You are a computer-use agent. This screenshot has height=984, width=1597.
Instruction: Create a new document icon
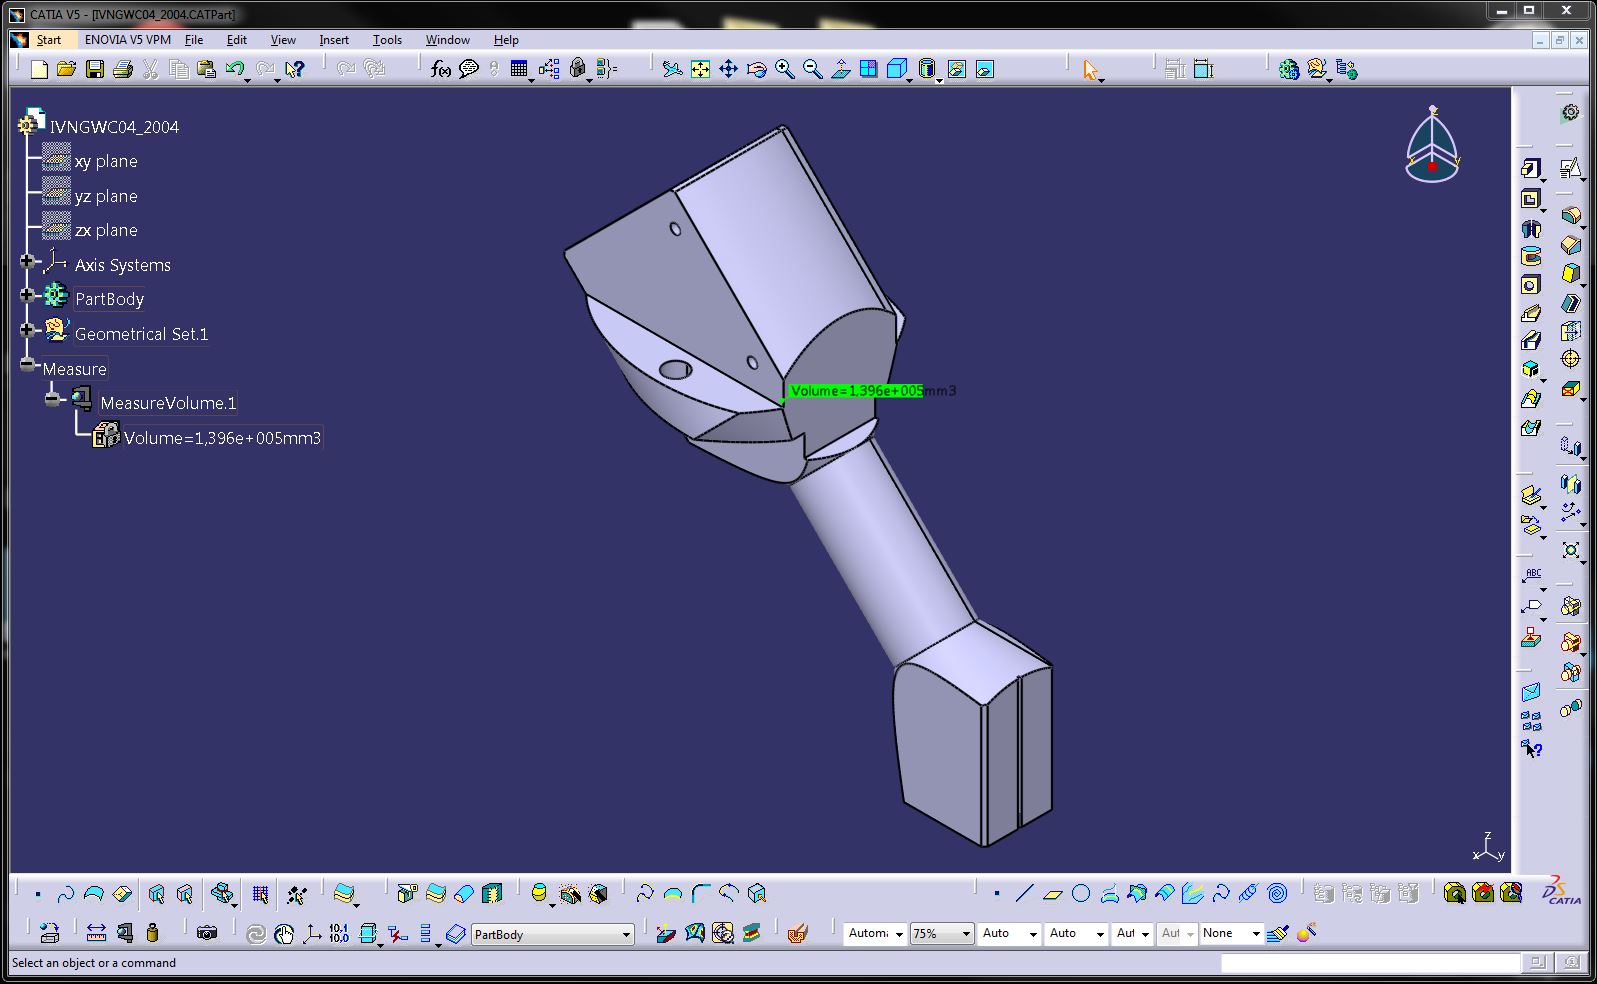[39, 69]
